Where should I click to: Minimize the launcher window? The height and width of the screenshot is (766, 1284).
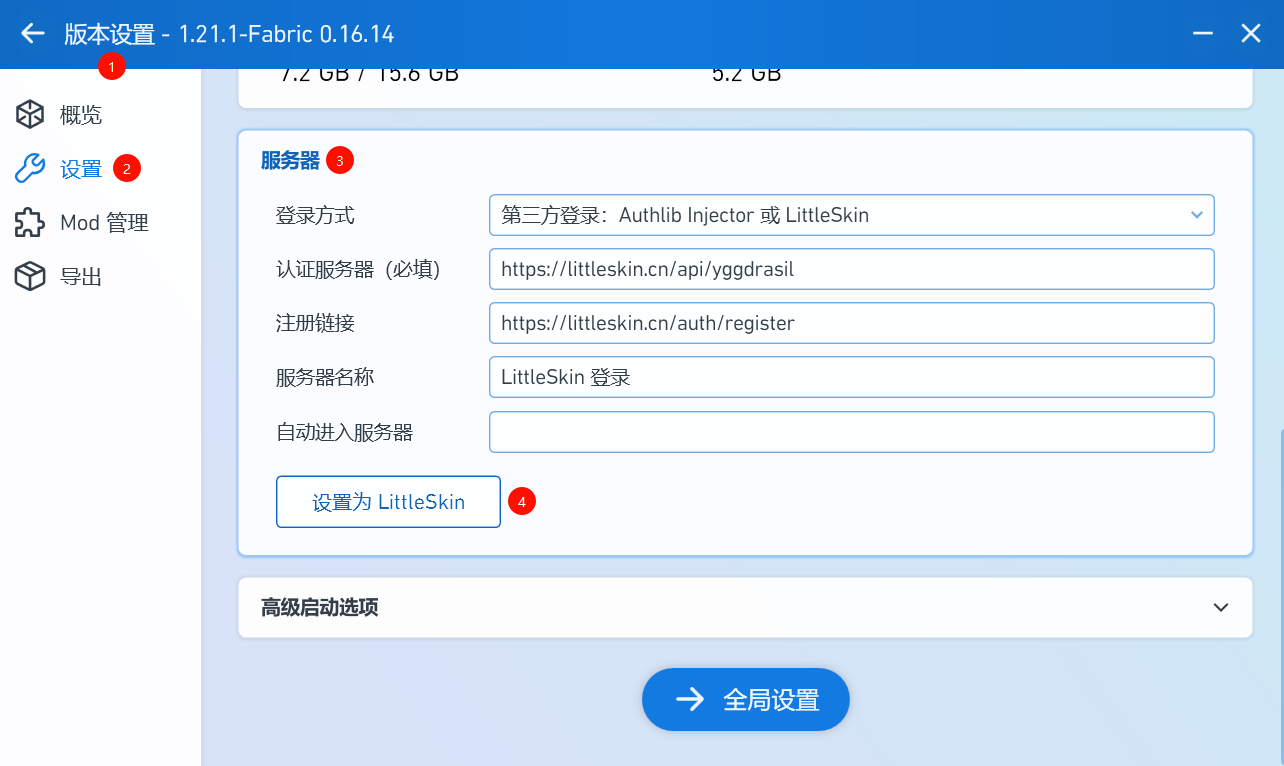(x=1204, y=34)
